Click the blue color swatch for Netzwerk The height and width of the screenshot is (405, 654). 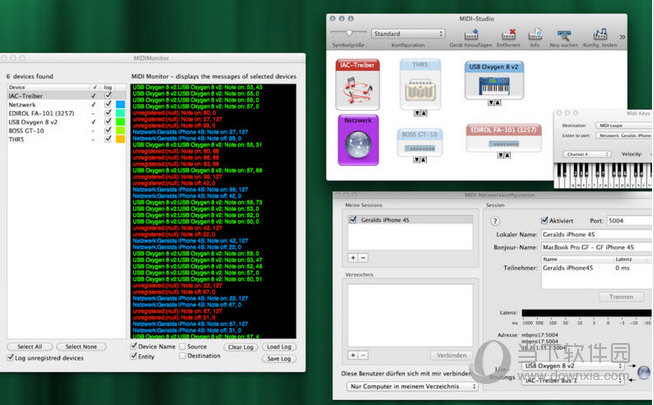pos(120,104)
